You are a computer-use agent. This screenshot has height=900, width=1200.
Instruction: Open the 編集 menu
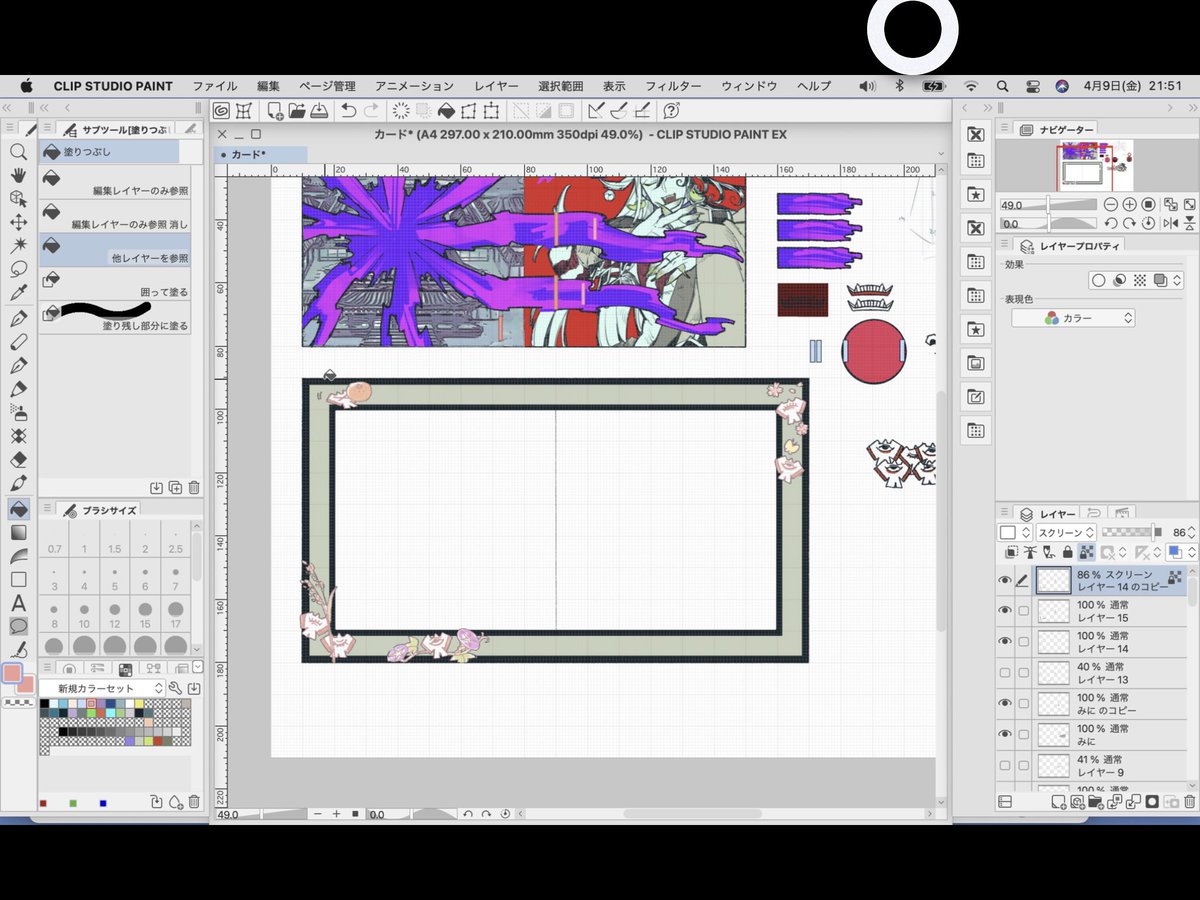268,86
